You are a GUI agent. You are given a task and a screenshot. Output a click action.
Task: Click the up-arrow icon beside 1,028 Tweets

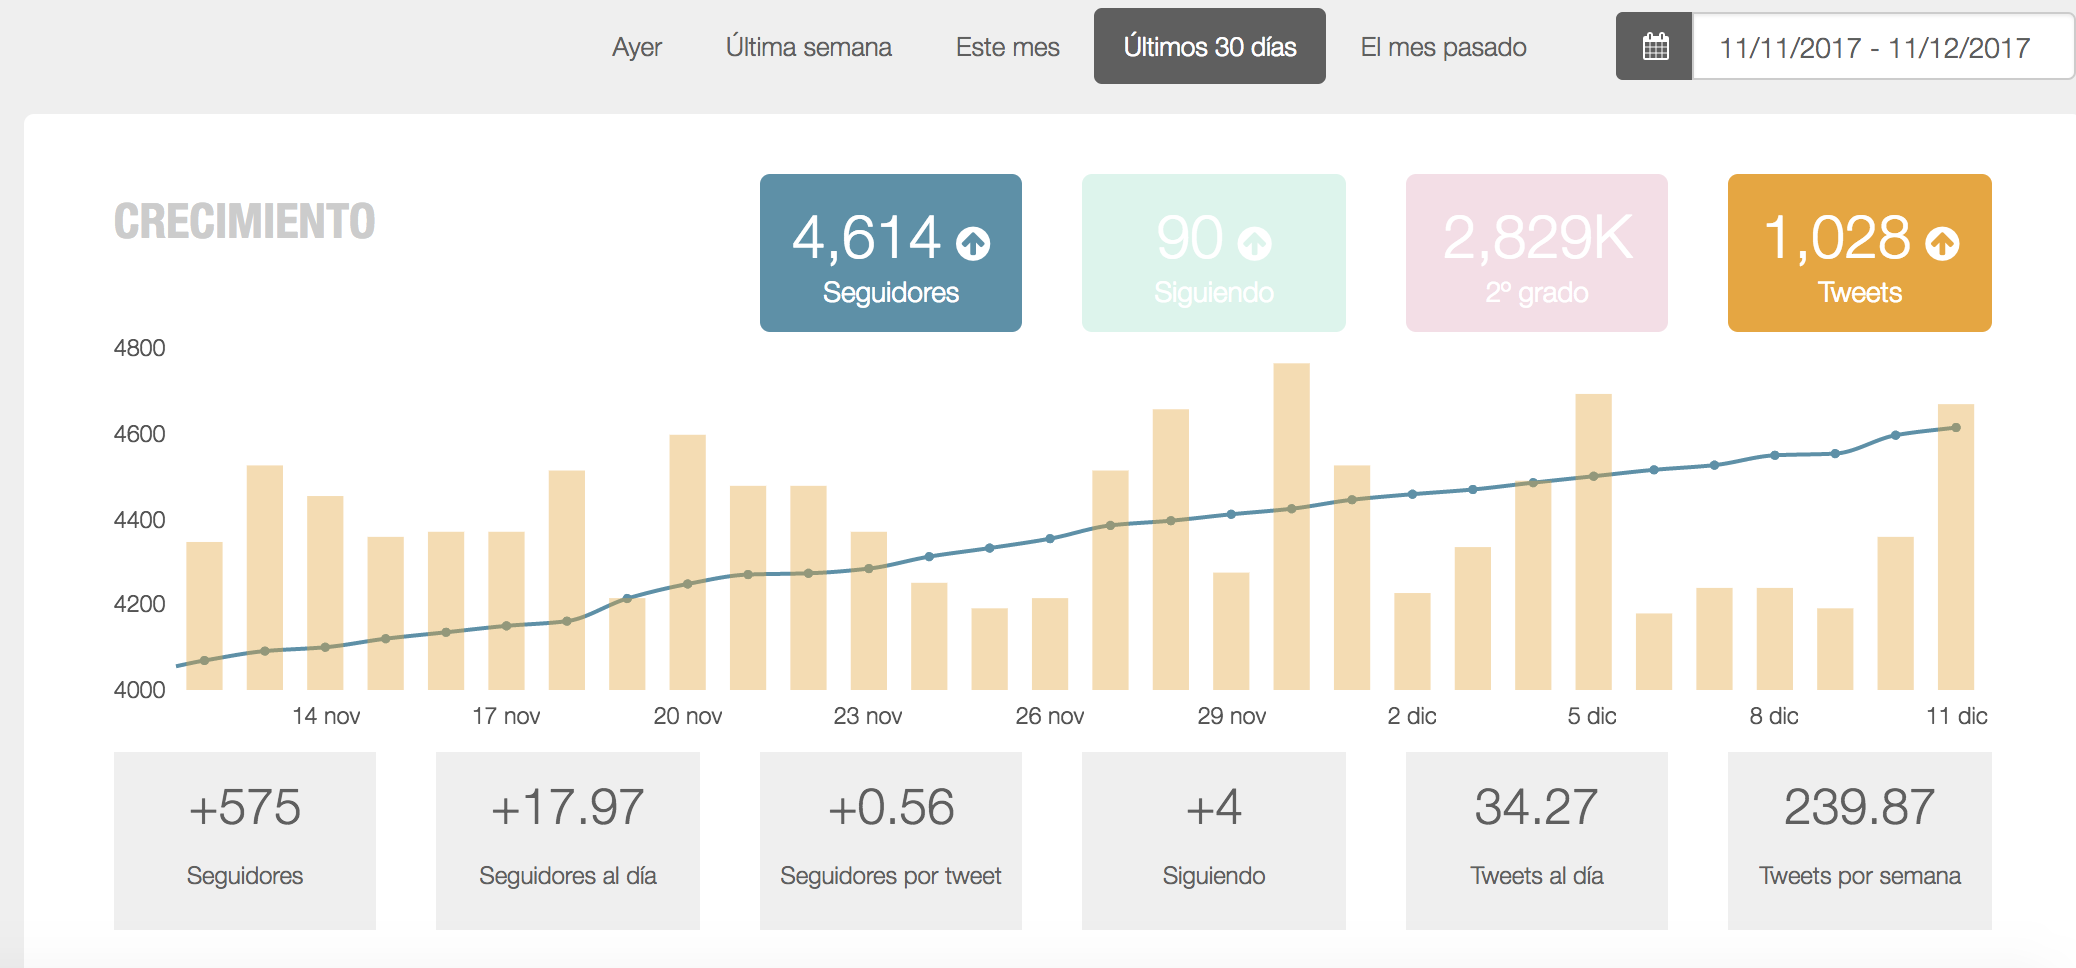(1942, 243)
